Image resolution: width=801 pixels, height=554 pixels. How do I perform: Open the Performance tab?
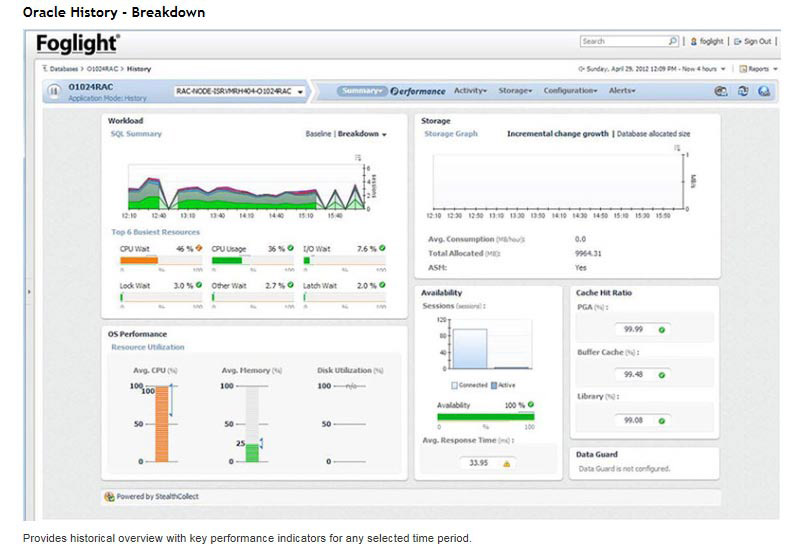(418, 91)
